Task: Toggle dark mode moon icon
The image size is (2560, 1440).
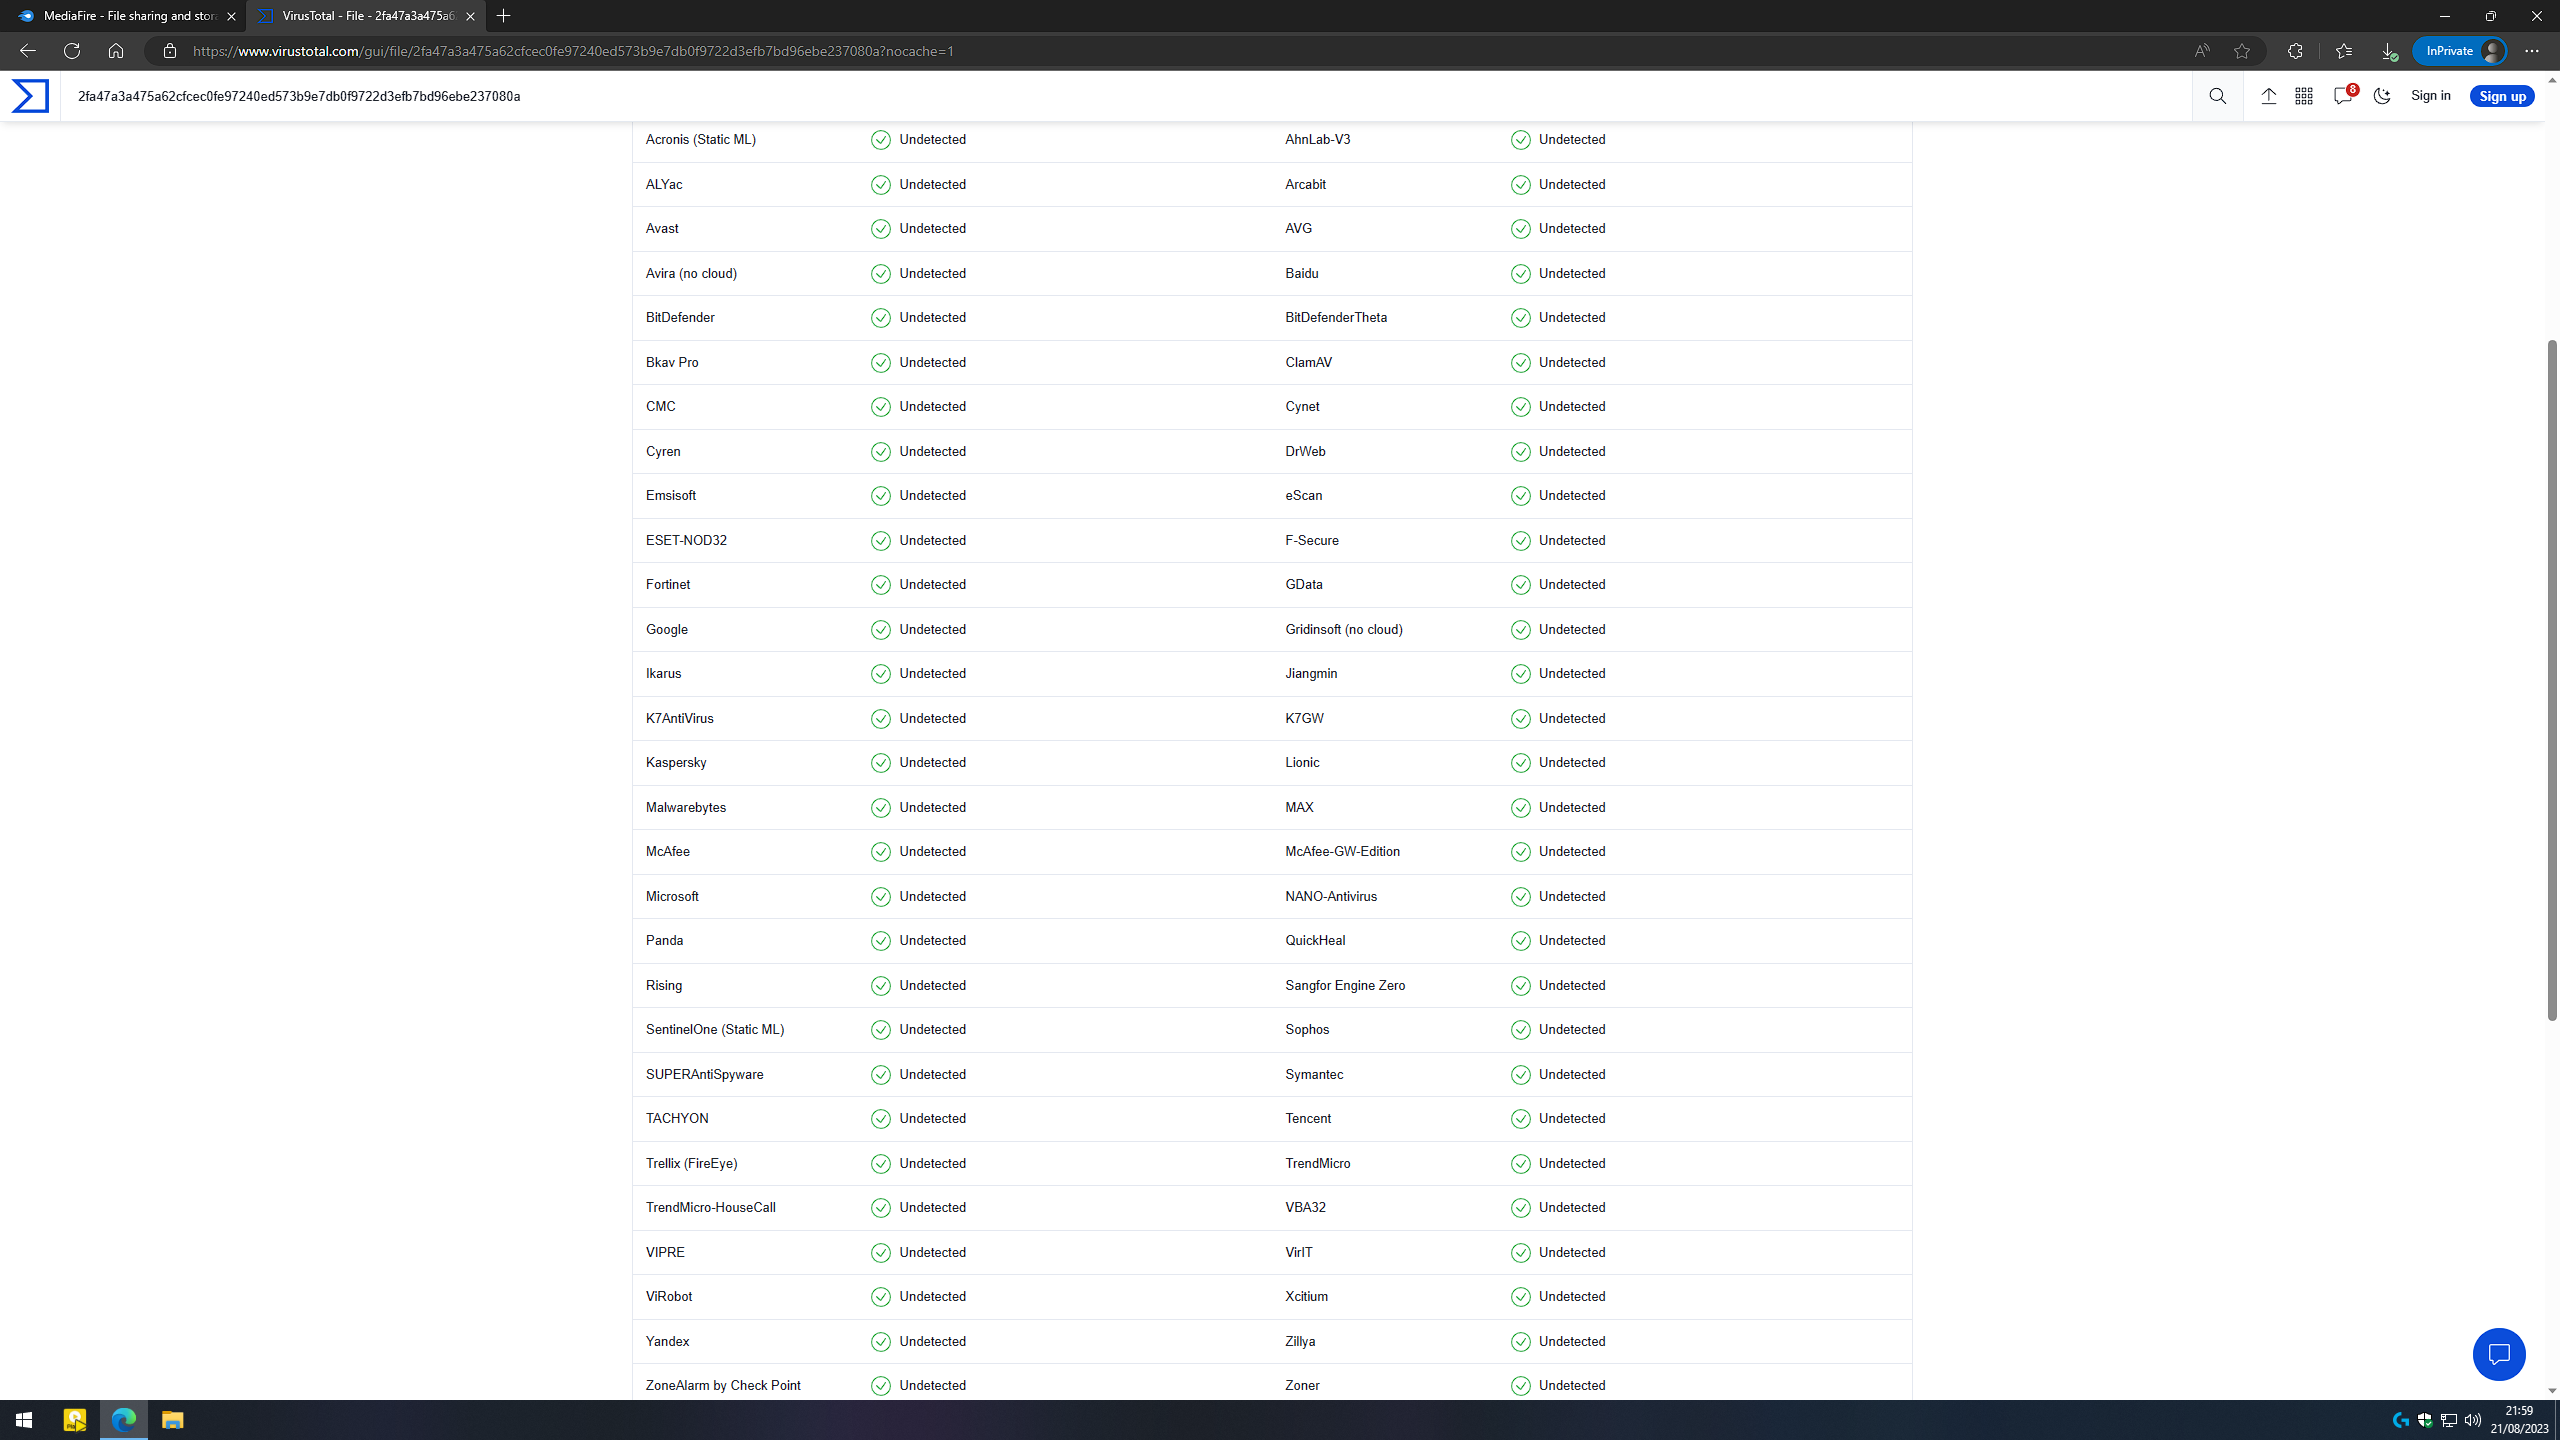Action: pyautogui.click(x=2382, y=96)
